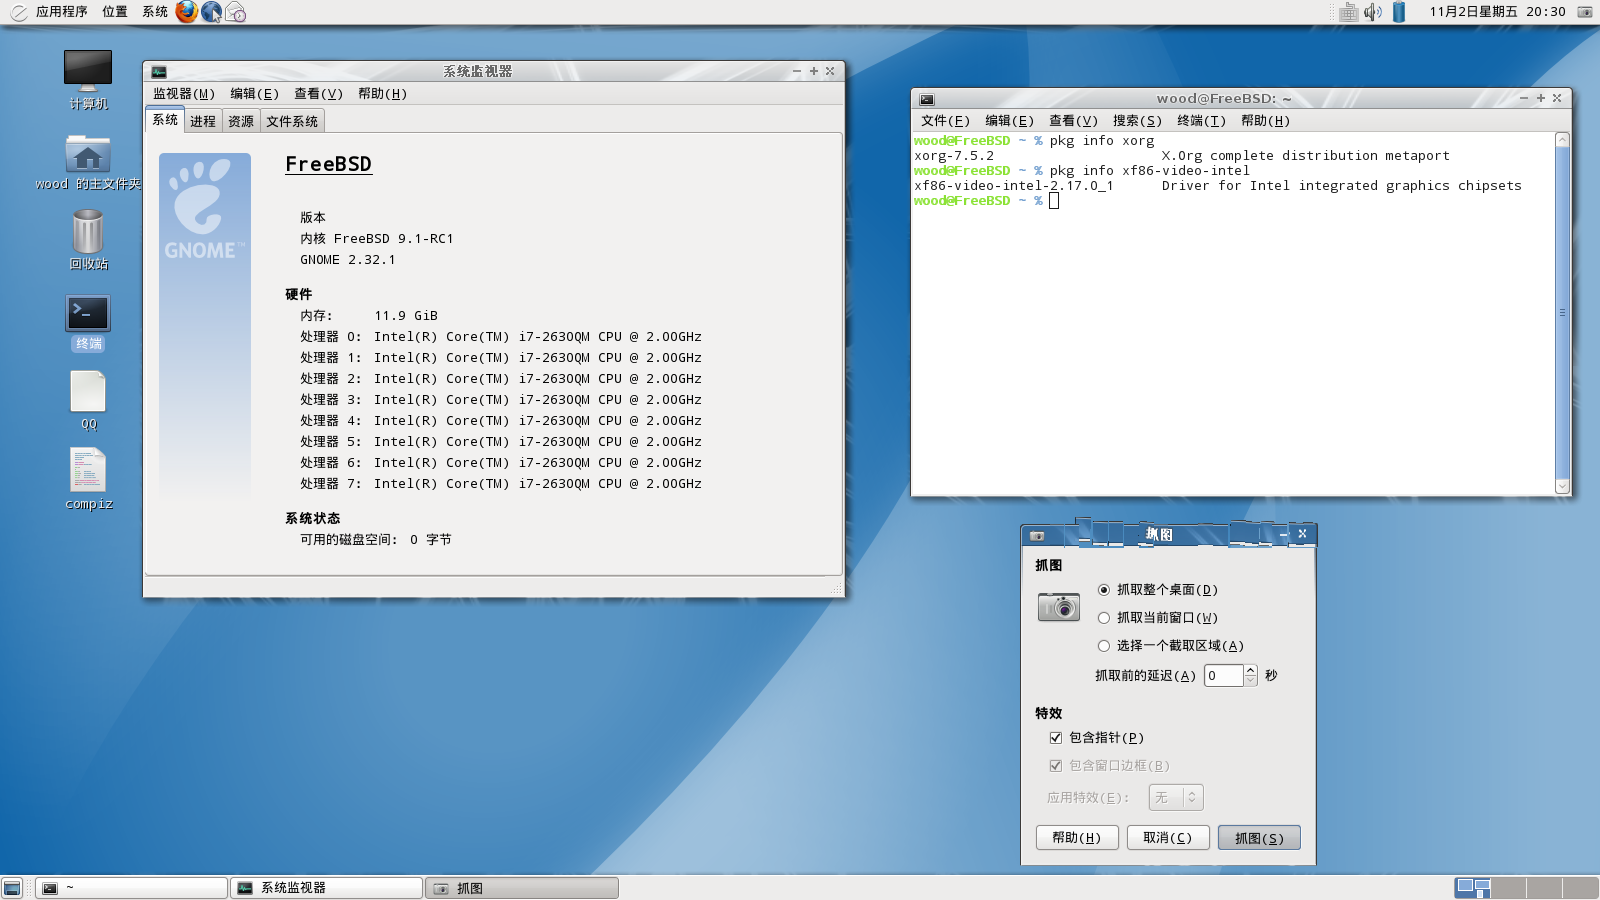Select 抓取当前窗口 radio option

(1158, 618)
